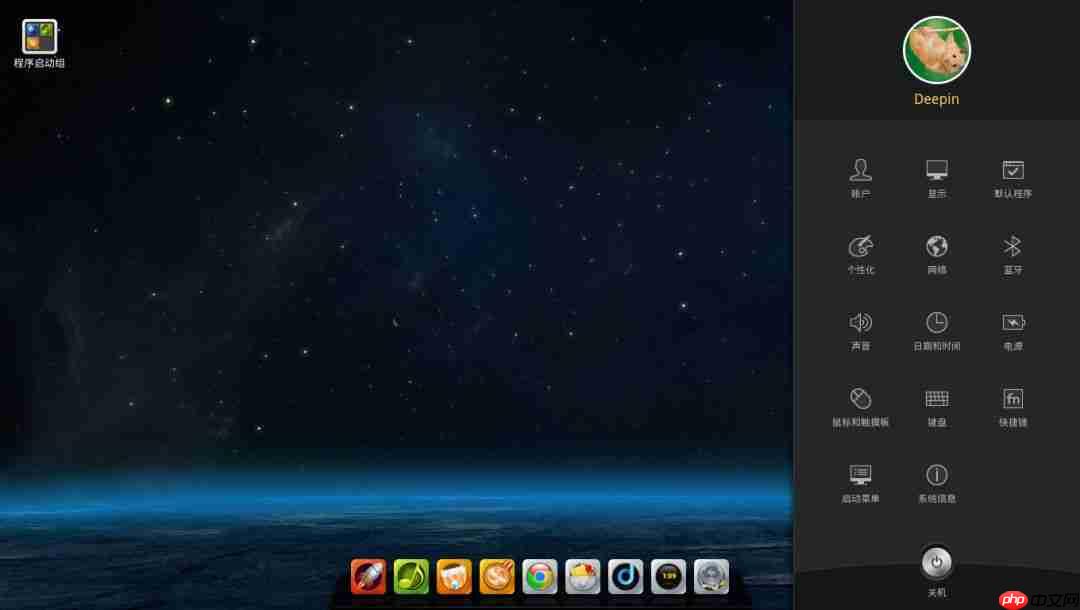Open the 程序启动组 desktop launcher group

point(39,37)
